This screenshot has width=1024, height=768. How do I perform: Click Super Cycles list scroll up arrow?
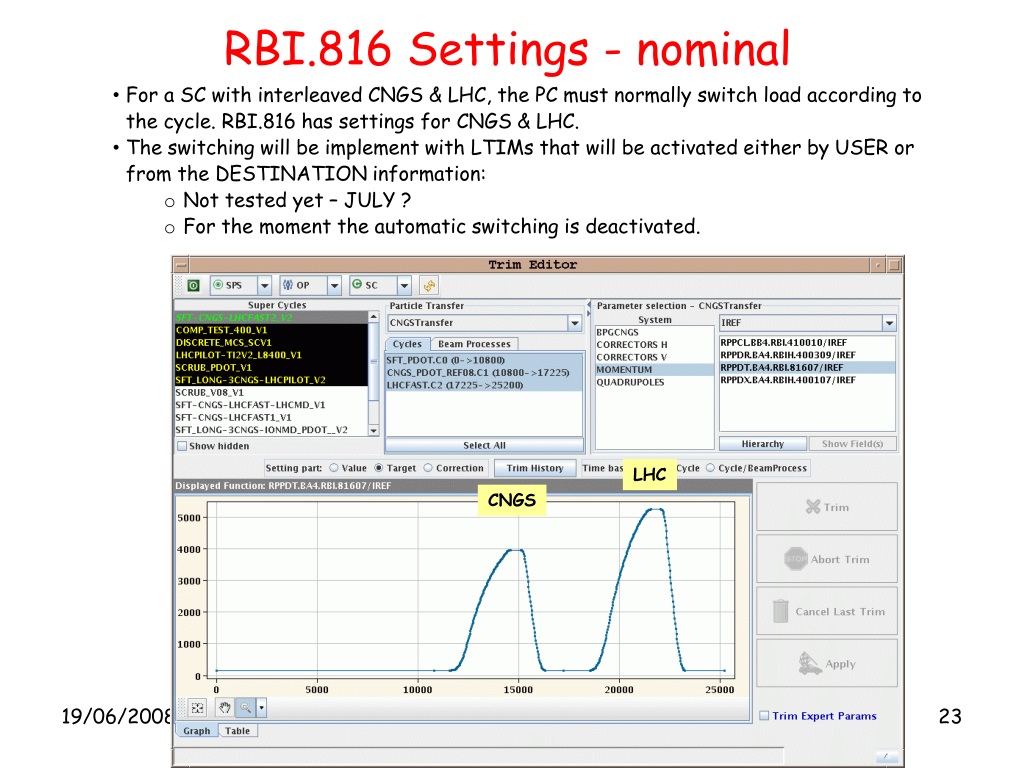point(374,317)
